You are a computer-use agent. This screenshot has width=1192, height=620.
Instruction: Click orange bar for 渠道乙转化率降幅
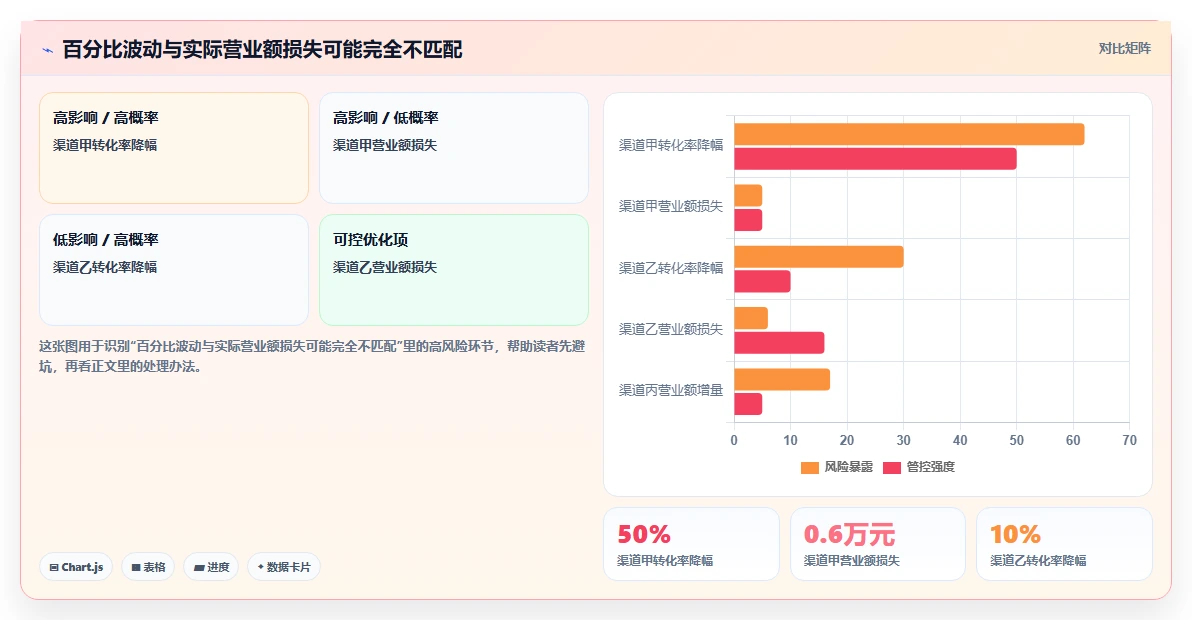pos(819,257)
